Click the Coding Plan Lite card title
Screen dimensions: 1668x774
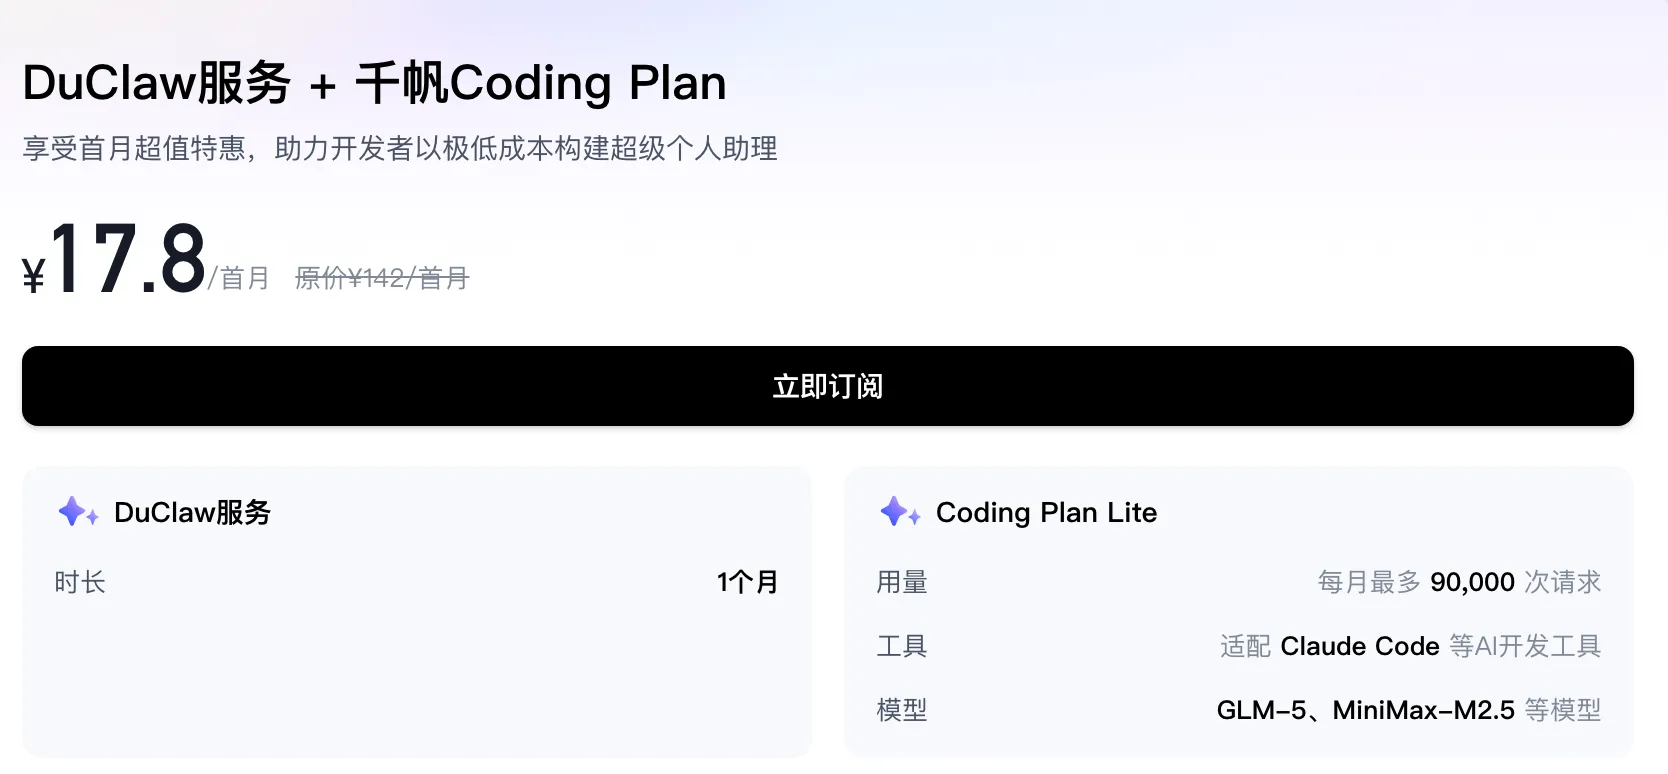1045,512
